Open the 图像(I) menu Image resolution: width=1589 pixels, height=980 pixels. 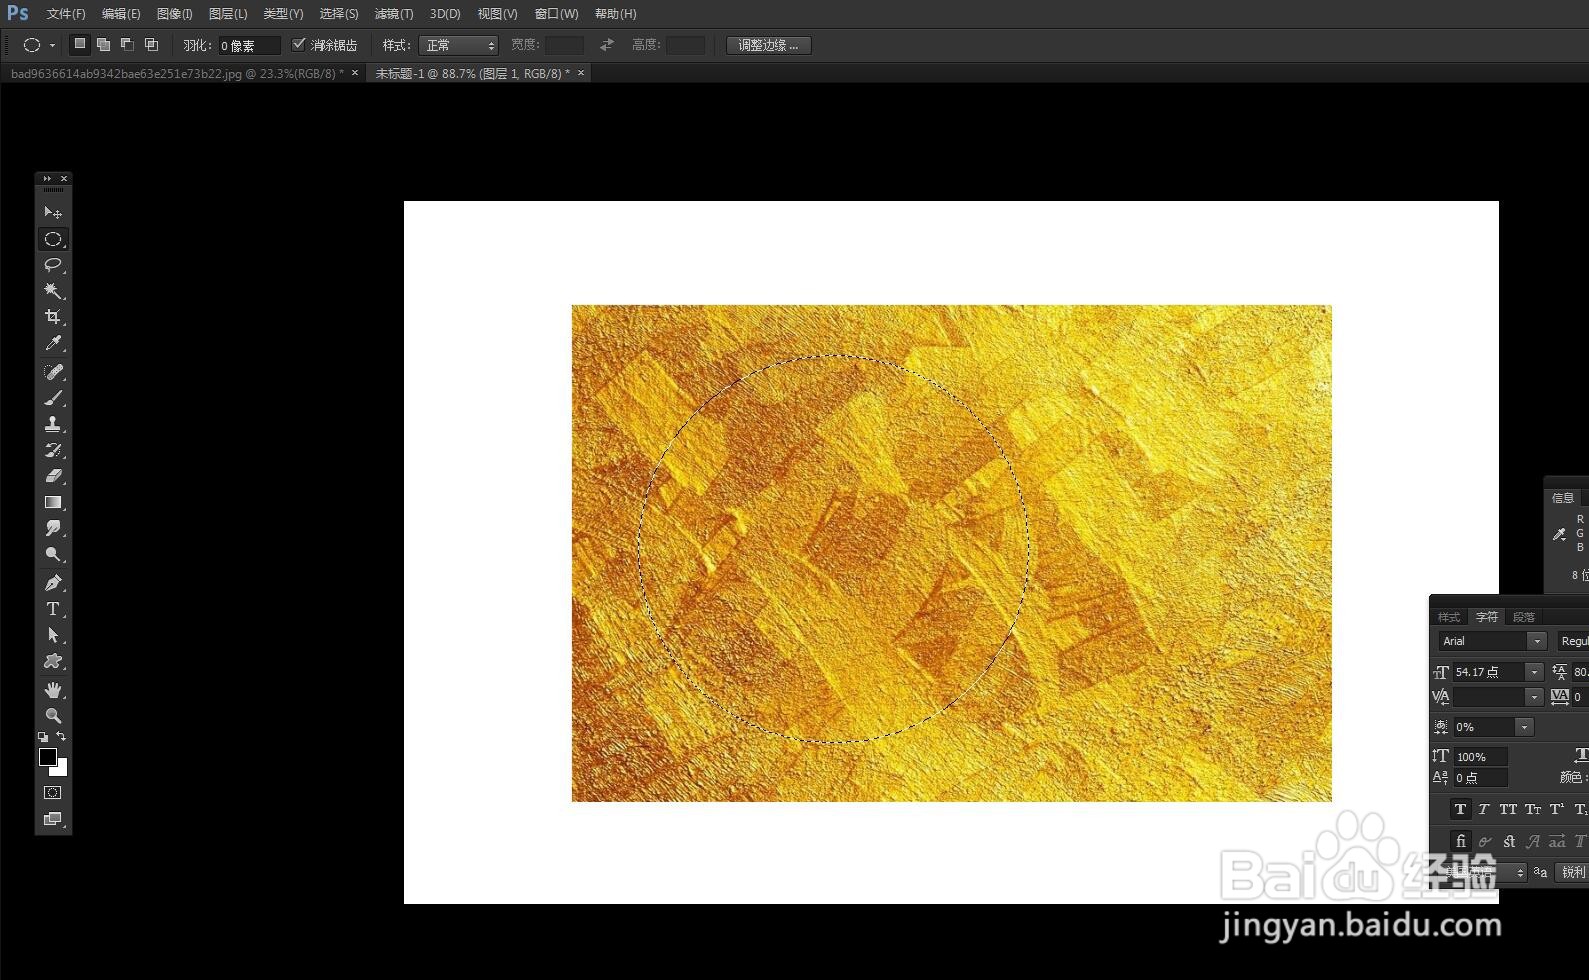point(174,14)
